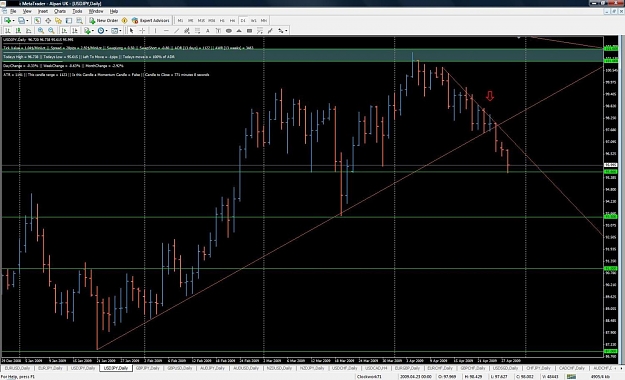The width and height of the screenshot is (625, 380).
Task: Open a new chart with the toolbar icon
Action: 7,20
